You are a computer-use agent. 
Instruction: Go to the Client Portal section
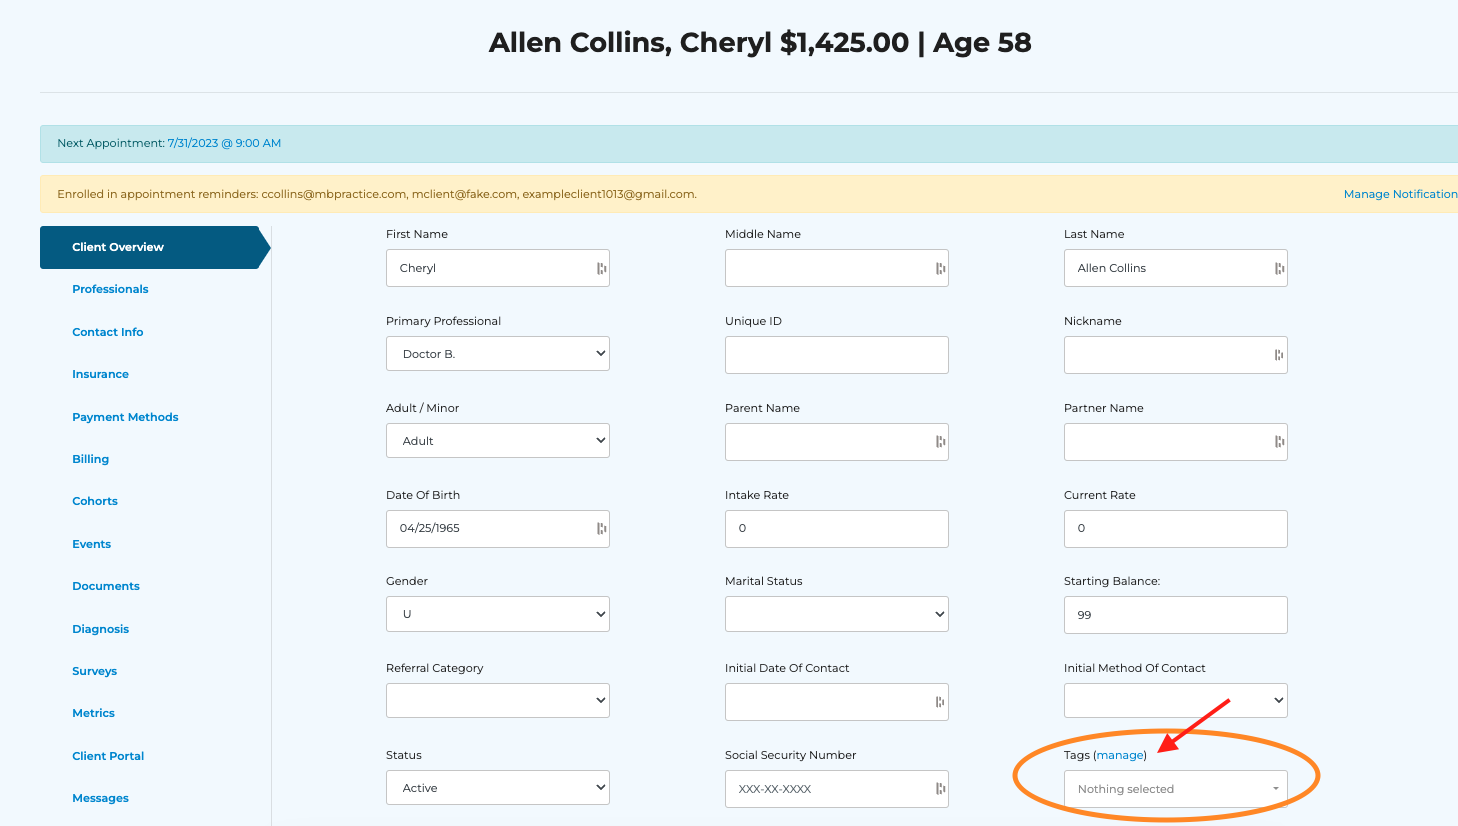pyautogui.click(x=108, y=756)
